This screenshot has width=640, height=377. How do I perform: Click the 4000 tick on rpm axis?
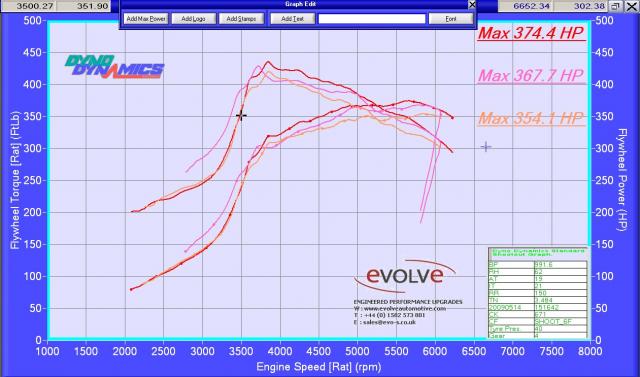(280, 351)
